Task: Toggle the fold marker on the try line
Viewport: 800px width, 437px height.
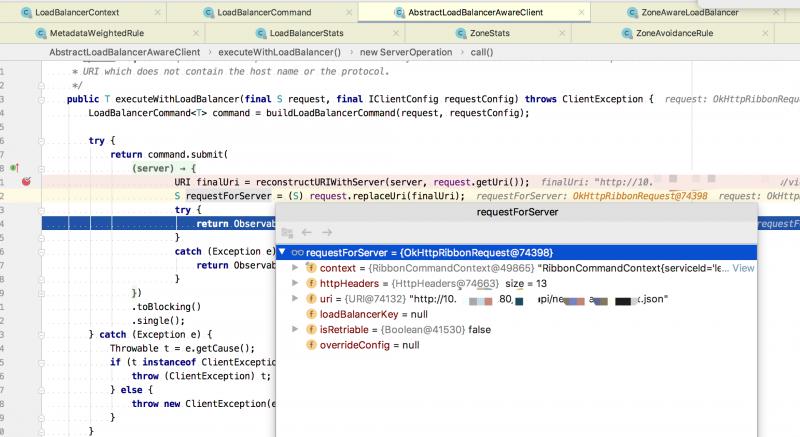Action: [x=41, y=141]
